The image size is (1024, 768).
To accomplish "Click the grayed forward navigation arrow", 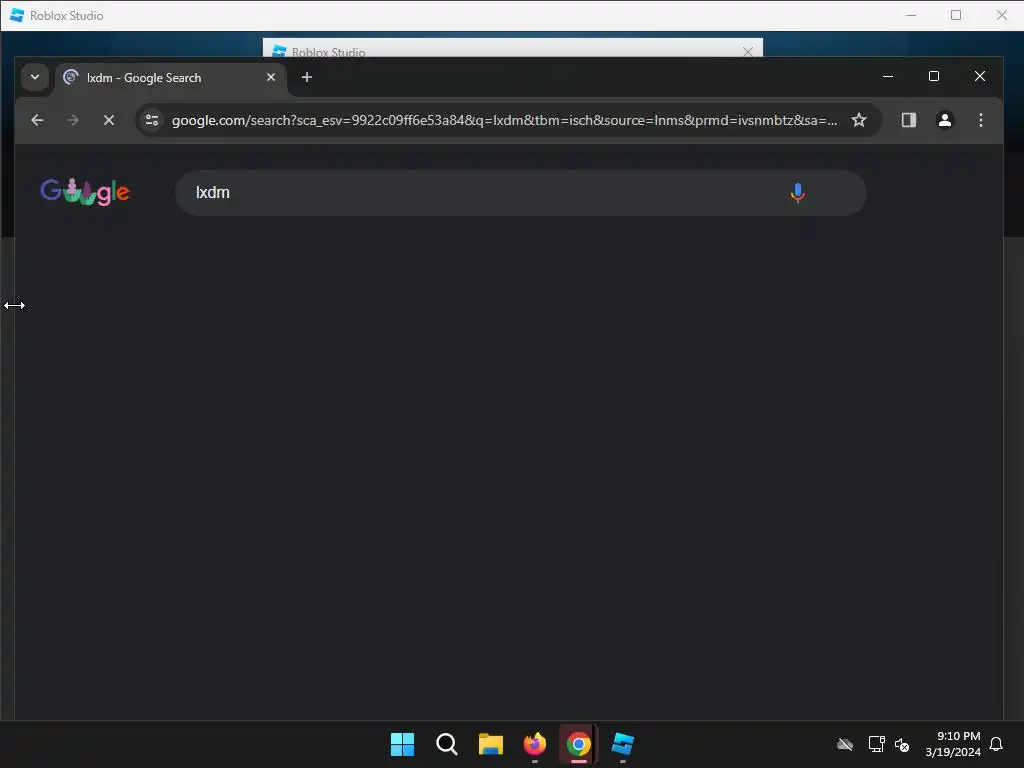I will coord(73,120).
